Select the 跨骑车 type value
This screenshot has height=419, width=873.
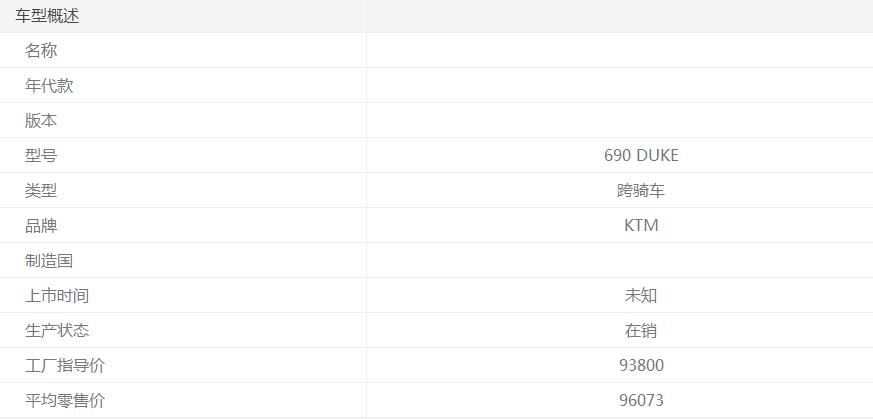[x=641, y=191]
